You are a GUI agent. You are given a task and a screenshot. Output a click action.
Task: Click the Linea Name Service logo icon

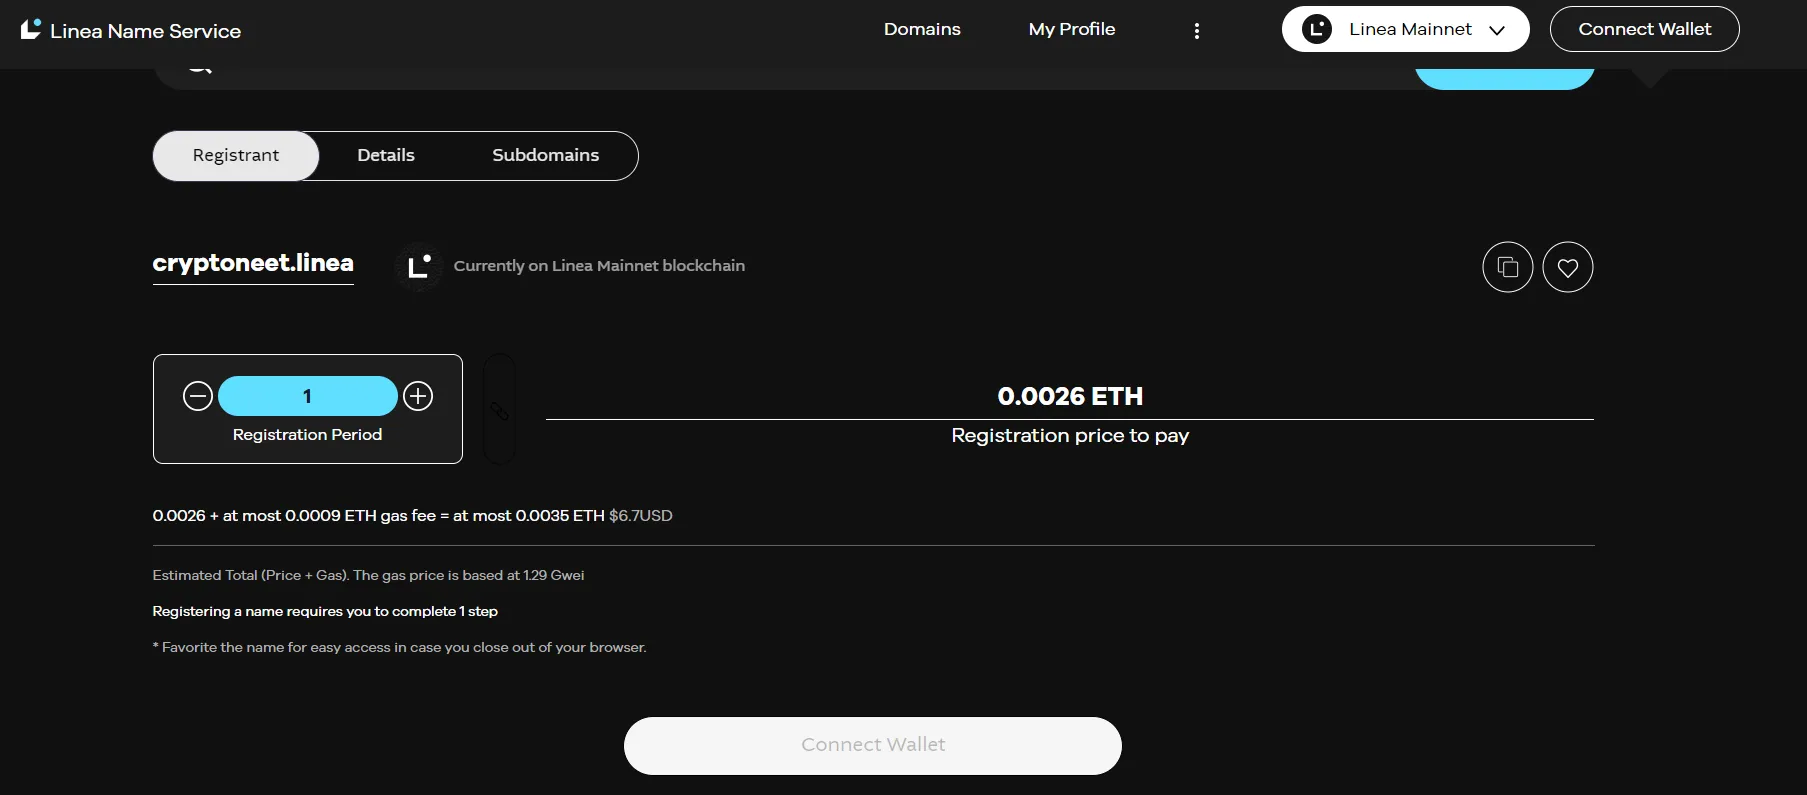click(31, 30)
